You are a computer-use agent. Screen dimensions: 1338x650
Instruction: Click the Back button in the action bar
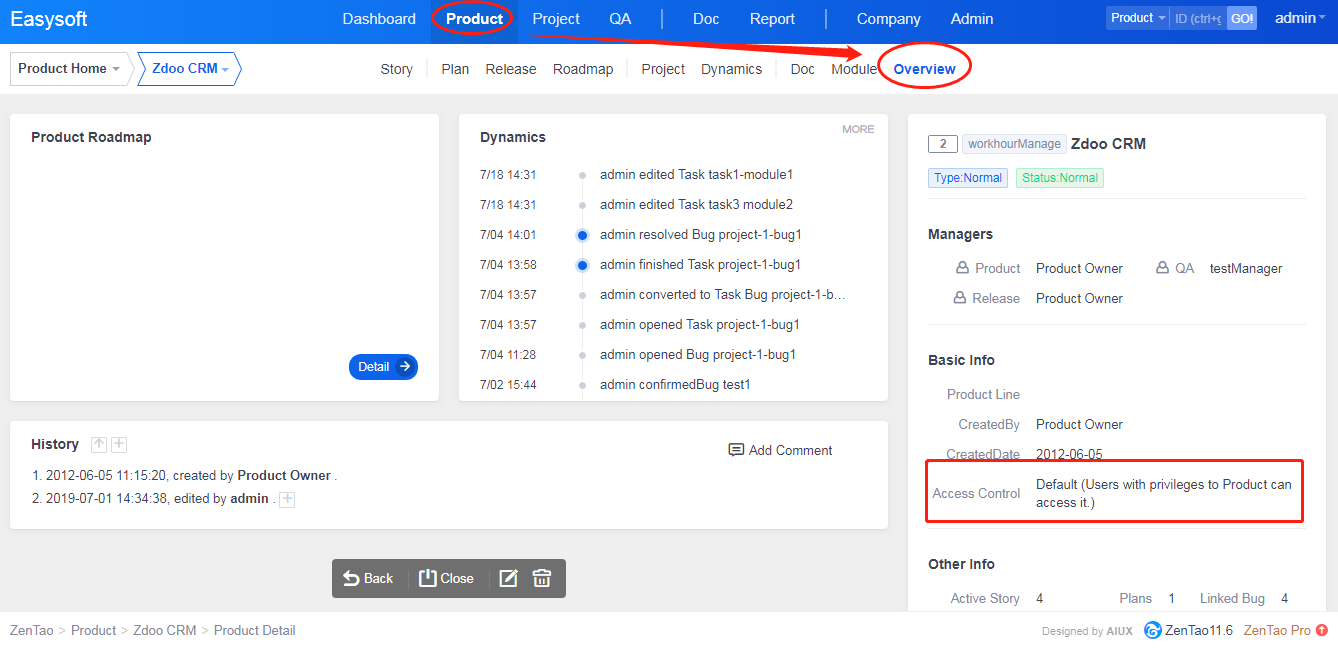tap(368, 578)
